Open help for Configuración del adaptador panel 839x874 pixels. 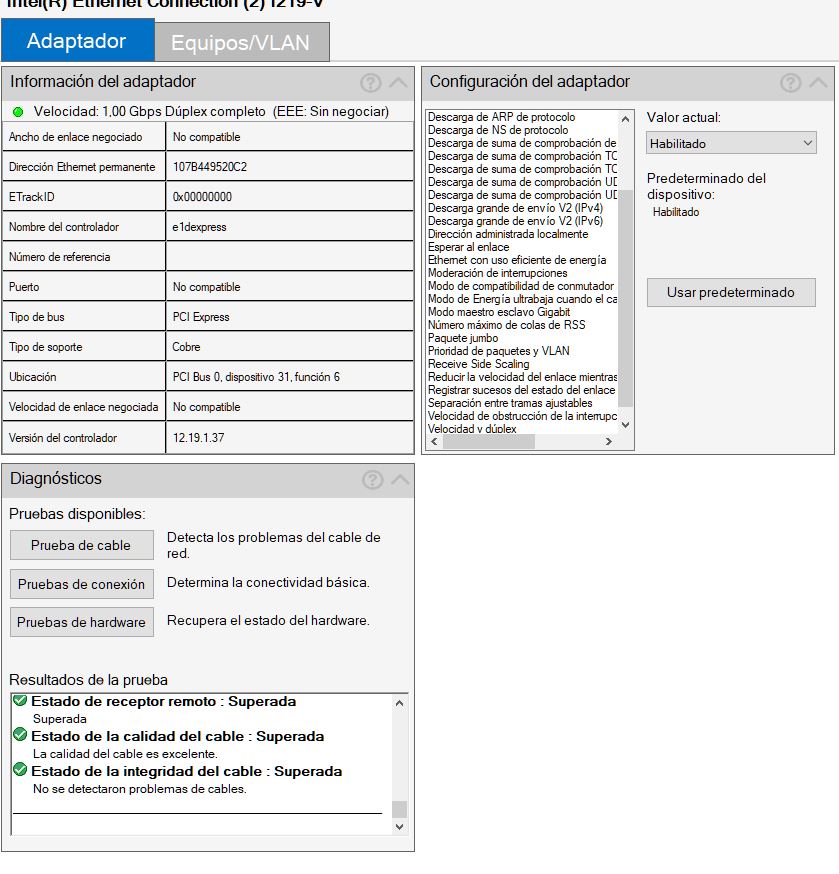(x=790, y=83)
